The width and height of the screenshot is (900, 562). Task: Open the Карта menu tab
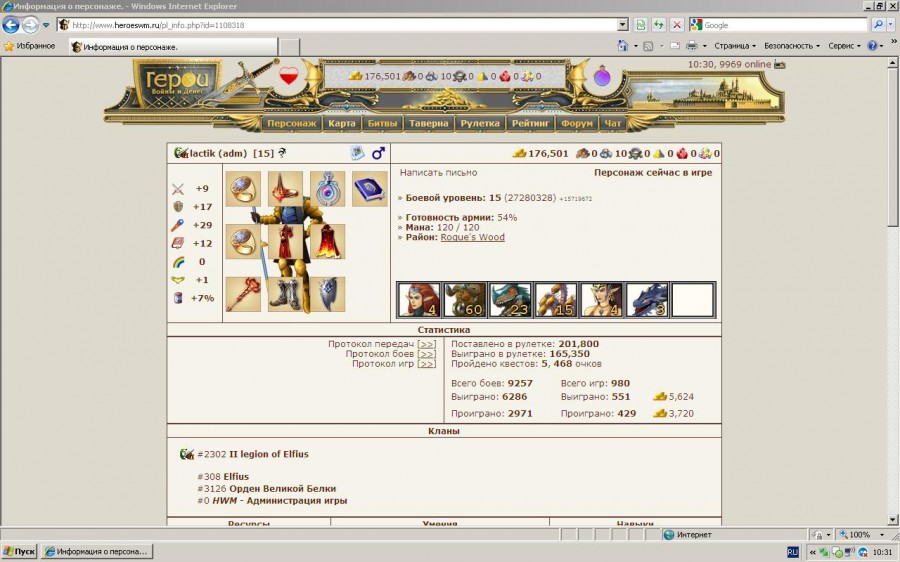point(342,123)
